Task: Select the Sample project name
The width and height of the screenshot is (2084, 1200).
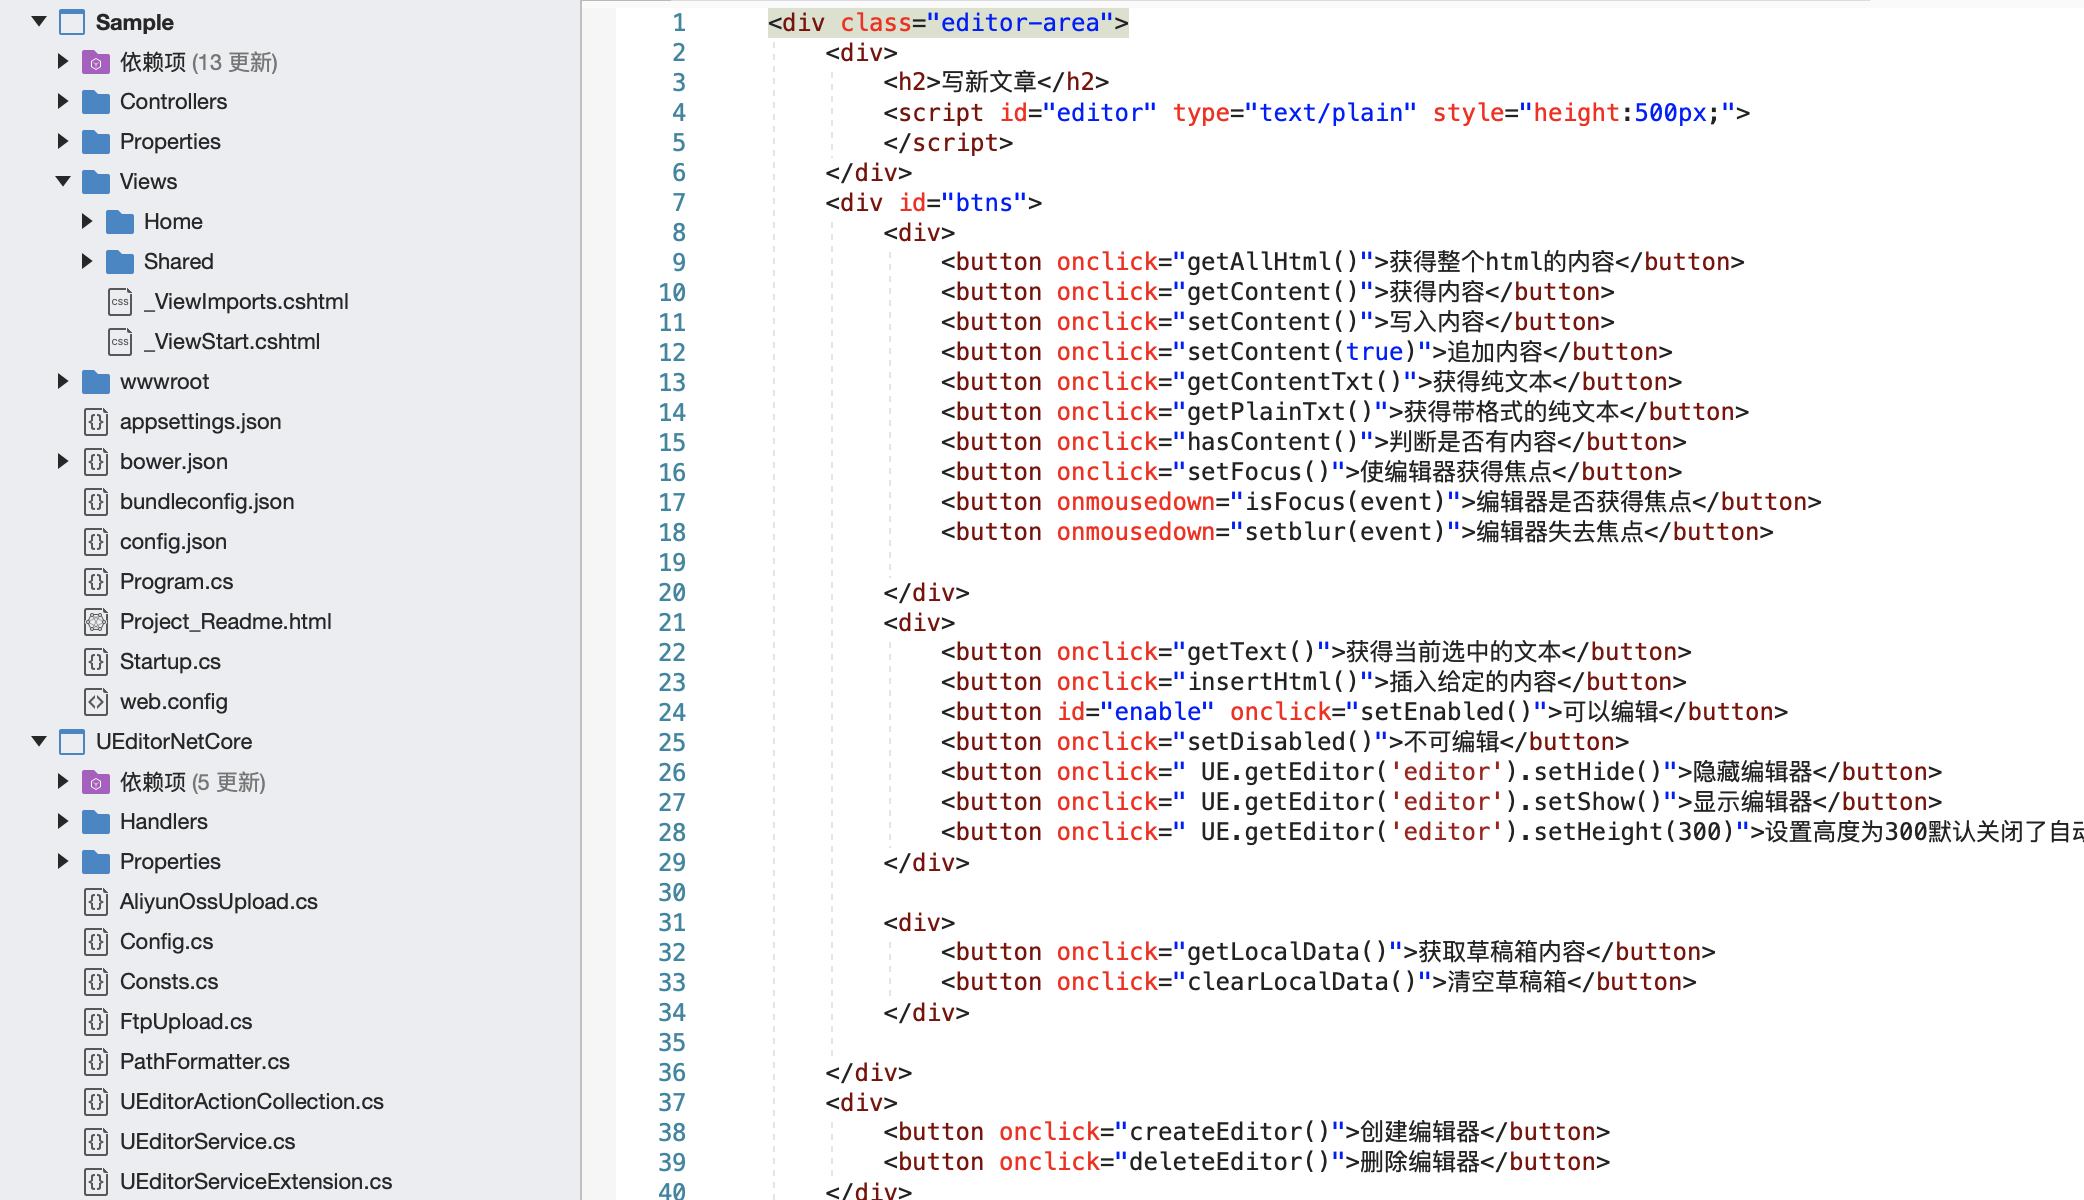Action: click(135, 22)
